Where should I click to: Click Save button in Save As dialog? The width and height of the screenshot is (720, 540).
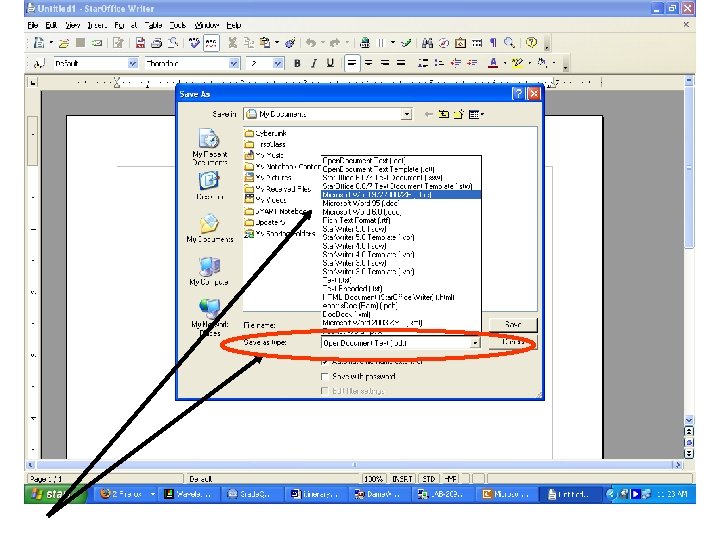point(513,324)
